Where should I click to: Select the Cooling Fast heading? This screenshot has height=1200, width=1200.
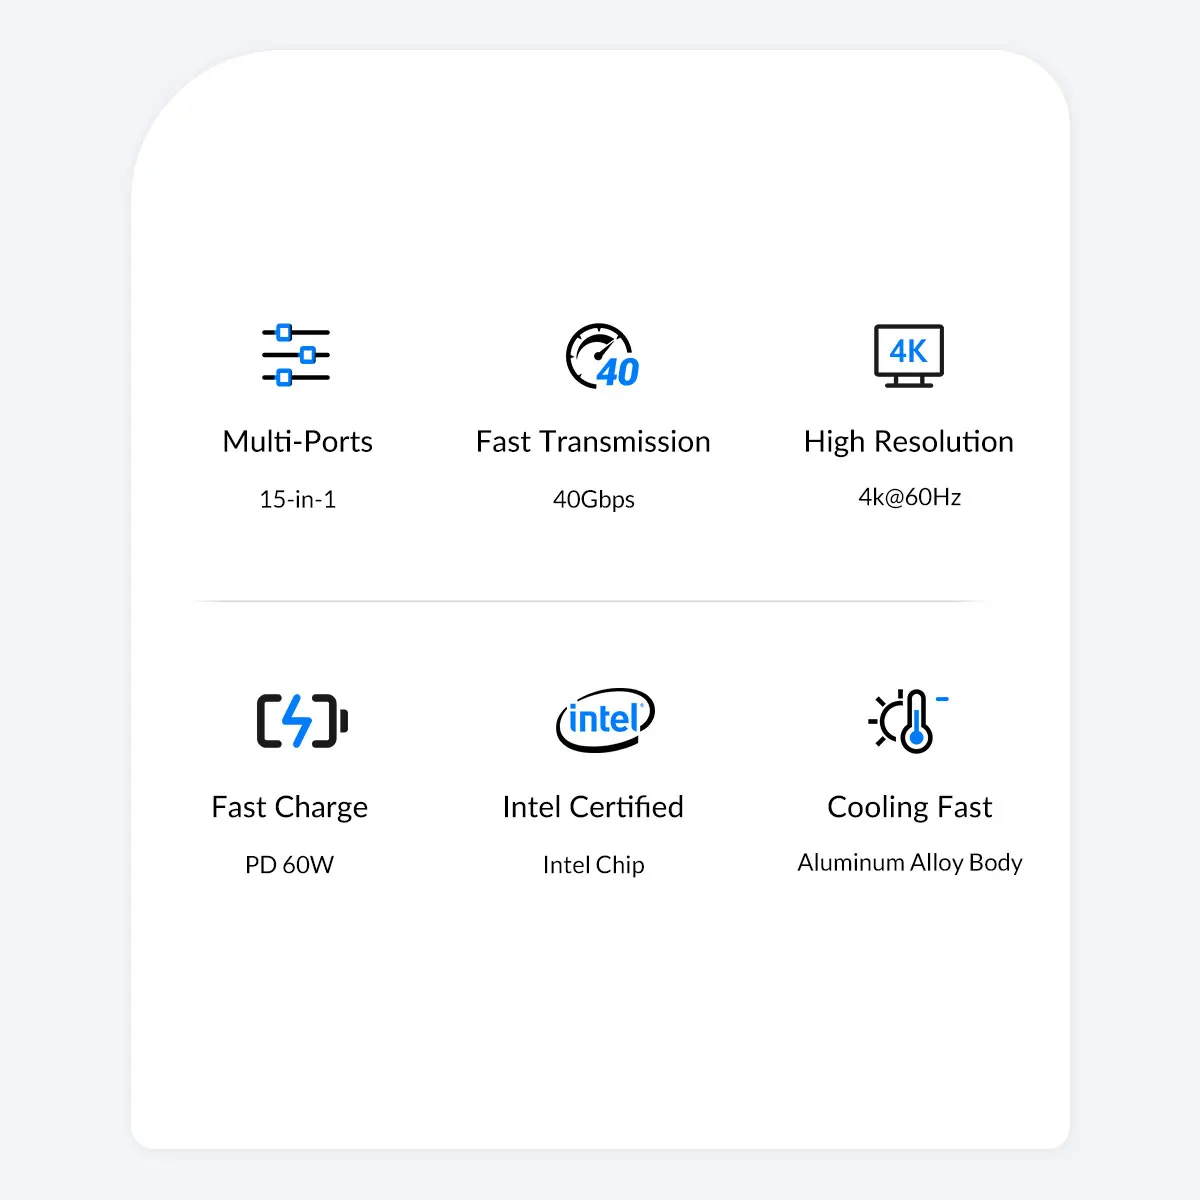(x=909, y=808)
